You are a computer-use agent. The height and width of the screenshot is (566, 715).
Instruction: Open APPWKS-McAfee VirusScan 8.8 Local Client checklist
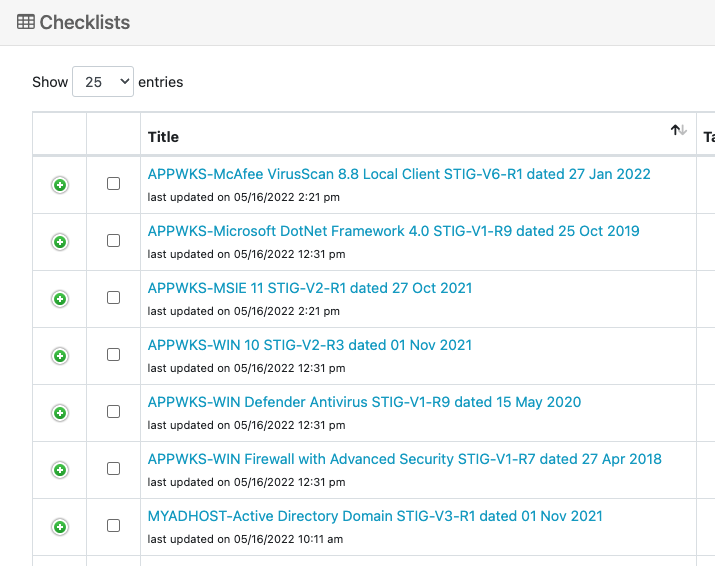pos(399,174)
